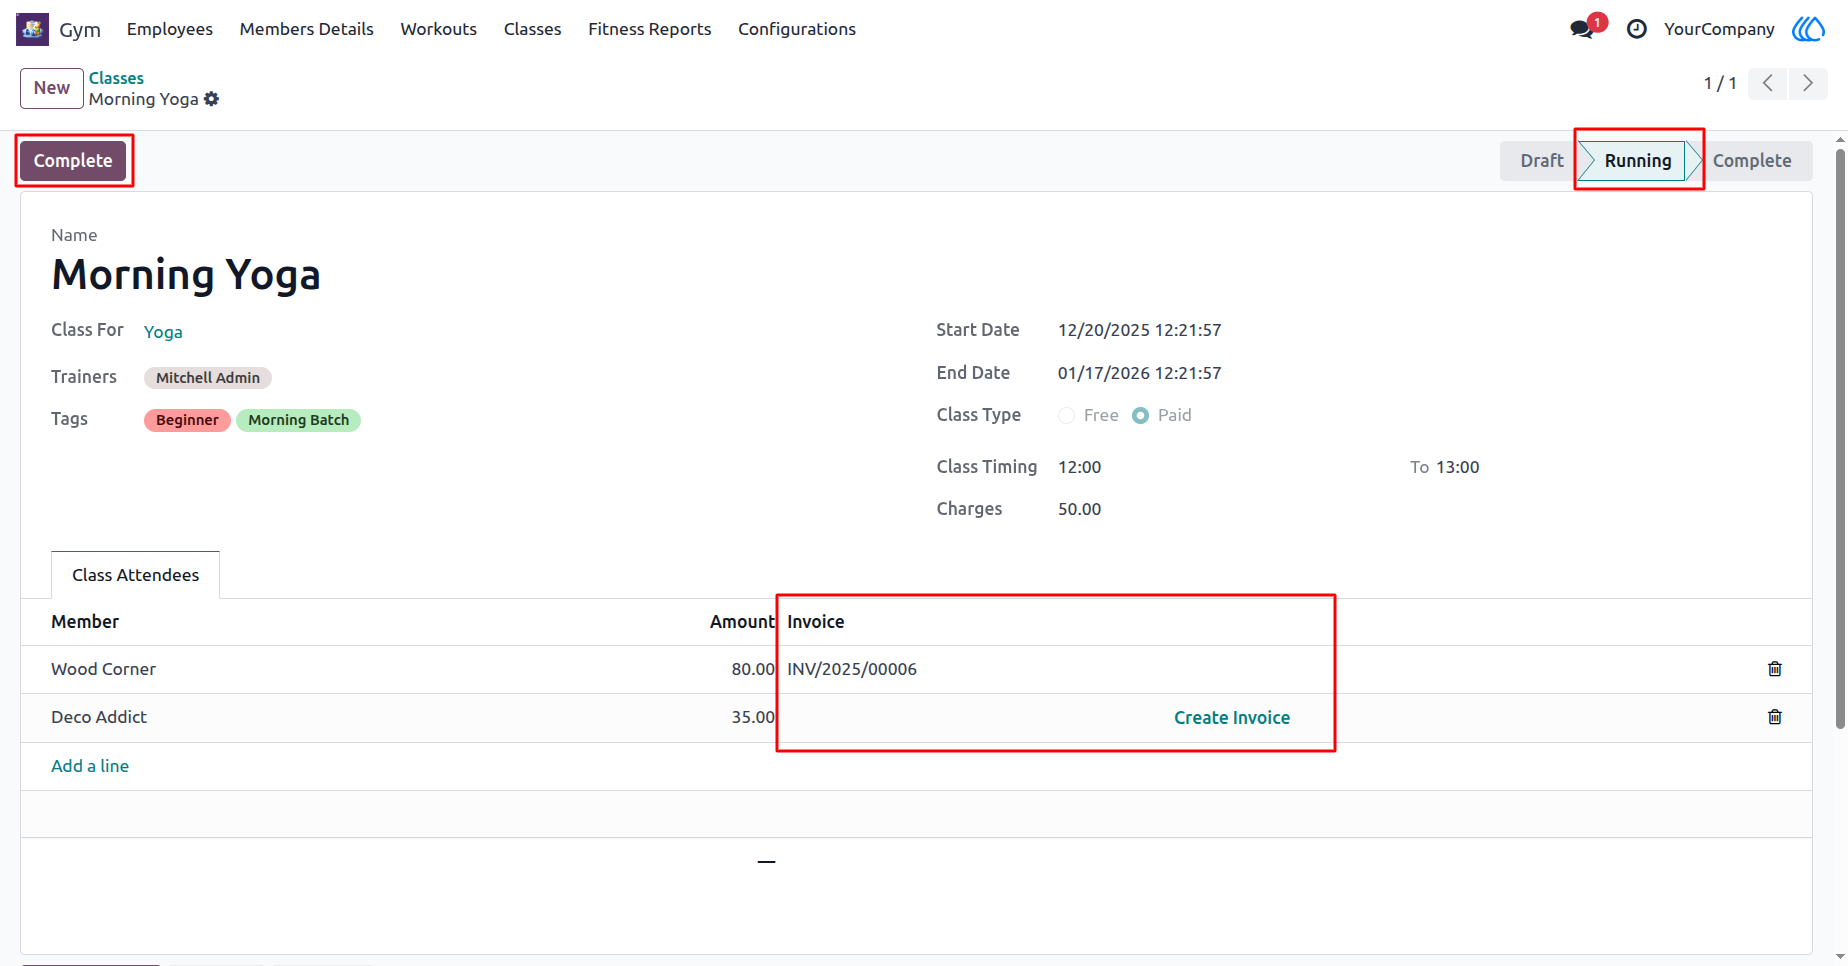Open the Configurations menu
Screen dimensions: 1848x966
[x=797, y=29]
